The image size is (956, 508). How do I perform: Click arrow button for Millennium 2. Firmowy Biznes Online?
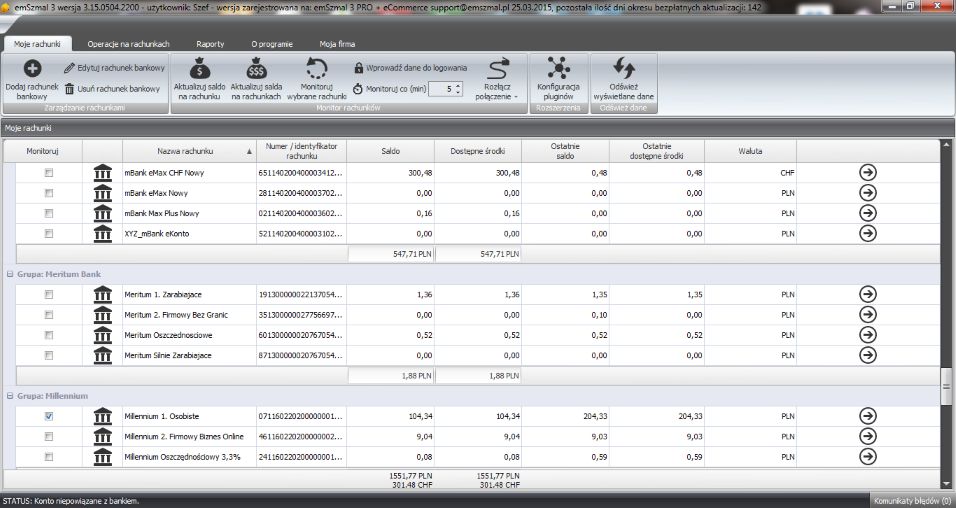[x=868, y=436]
